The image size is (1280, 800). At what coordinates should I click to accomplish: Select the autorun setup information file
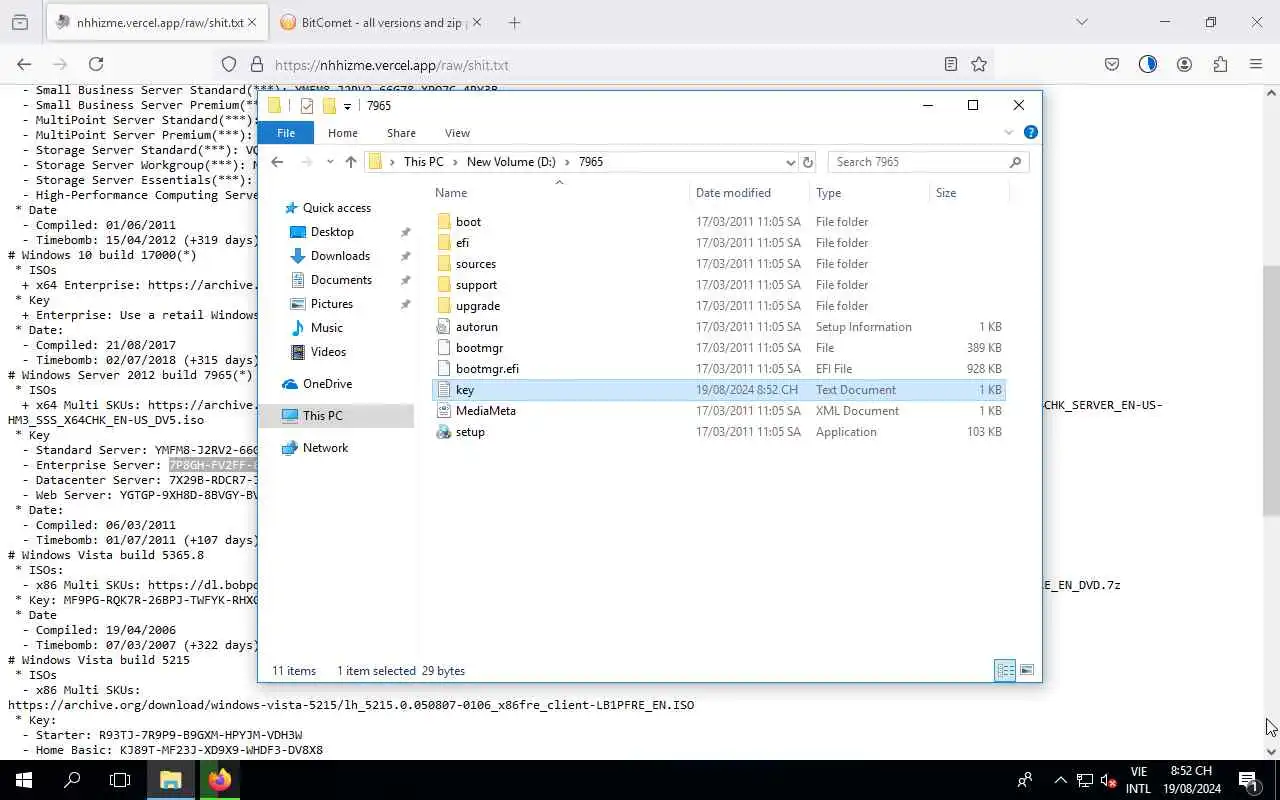click(718, 327)
